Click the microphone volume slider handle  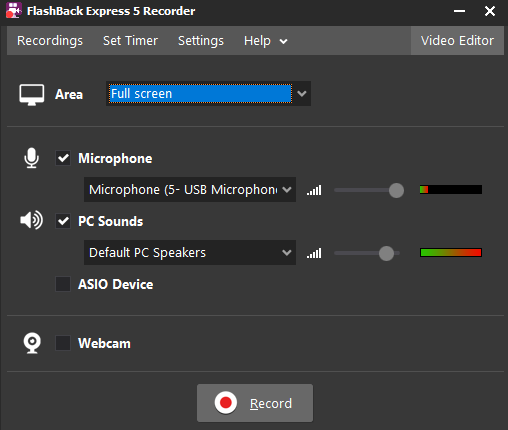tap(396, 190)
